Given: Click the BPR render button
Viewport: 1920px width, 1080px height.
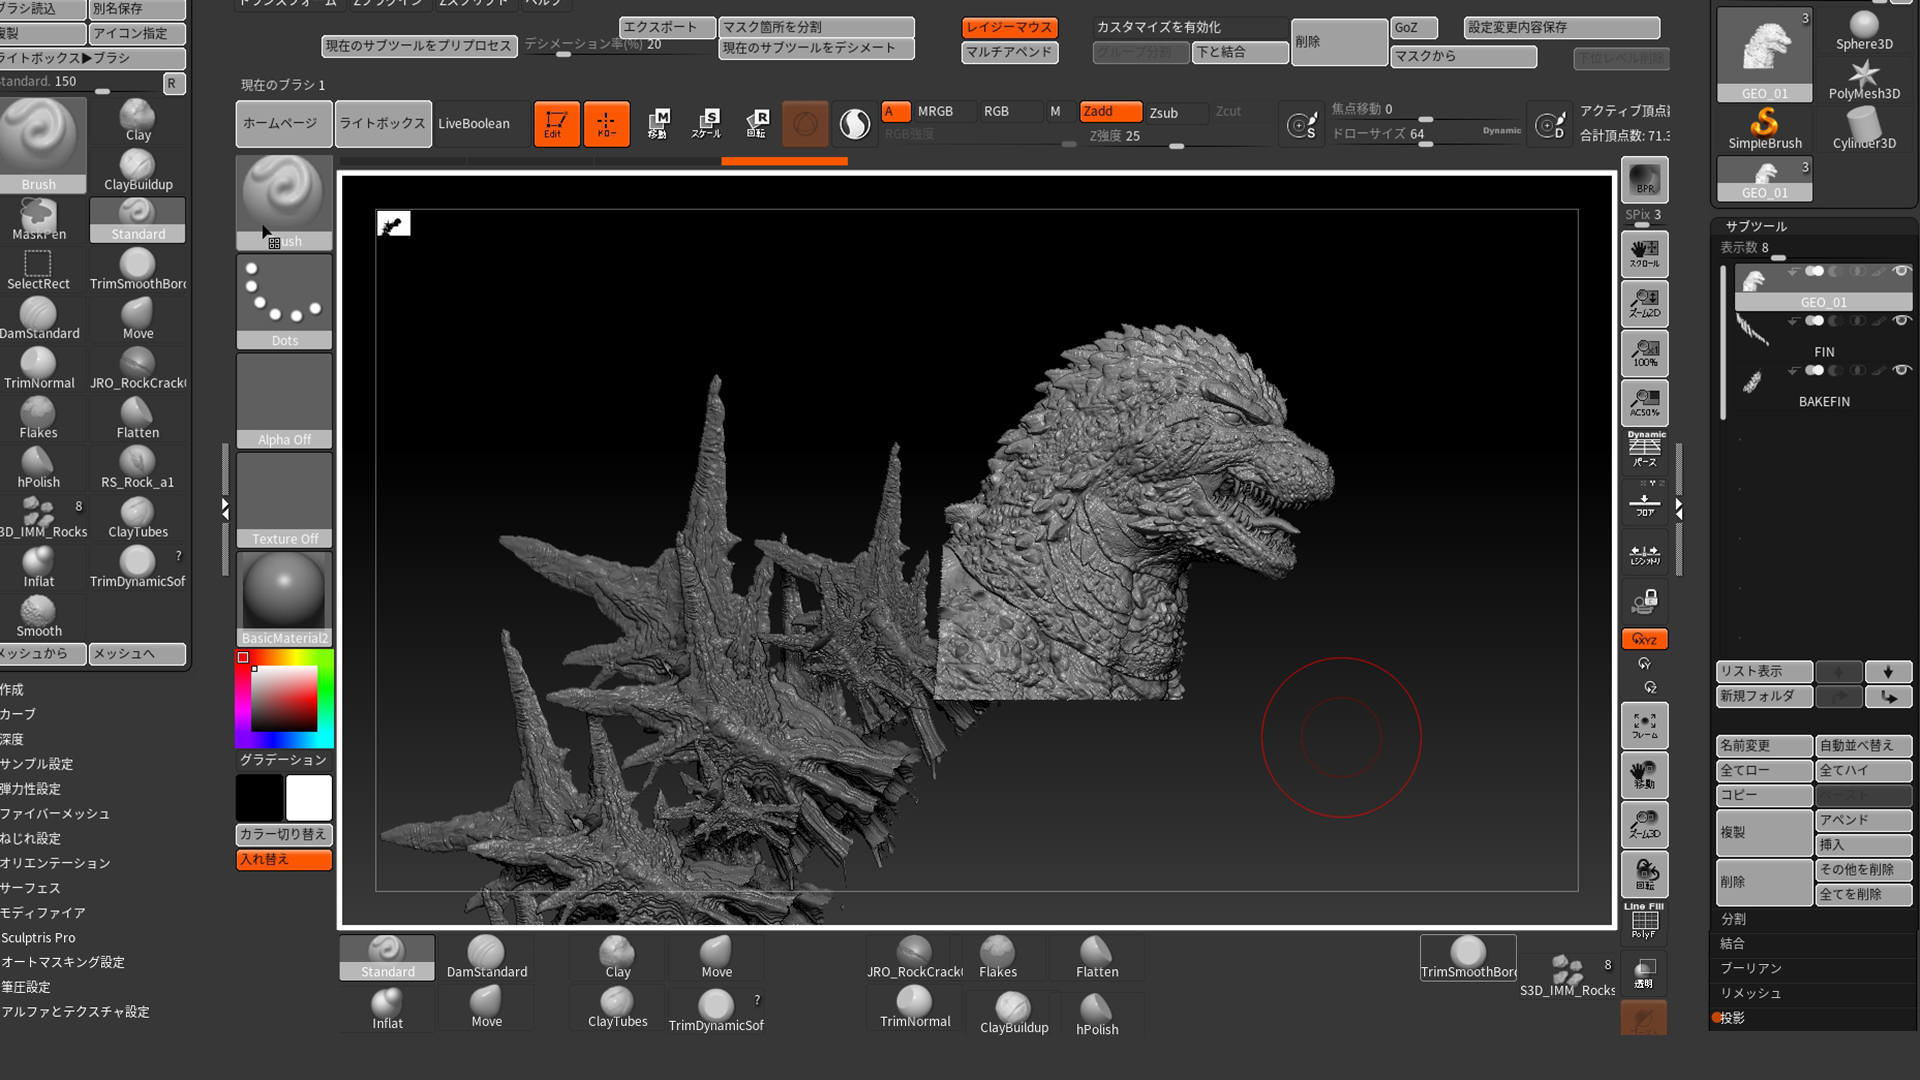Looking at the screenshot, I should pos(1644,181).
